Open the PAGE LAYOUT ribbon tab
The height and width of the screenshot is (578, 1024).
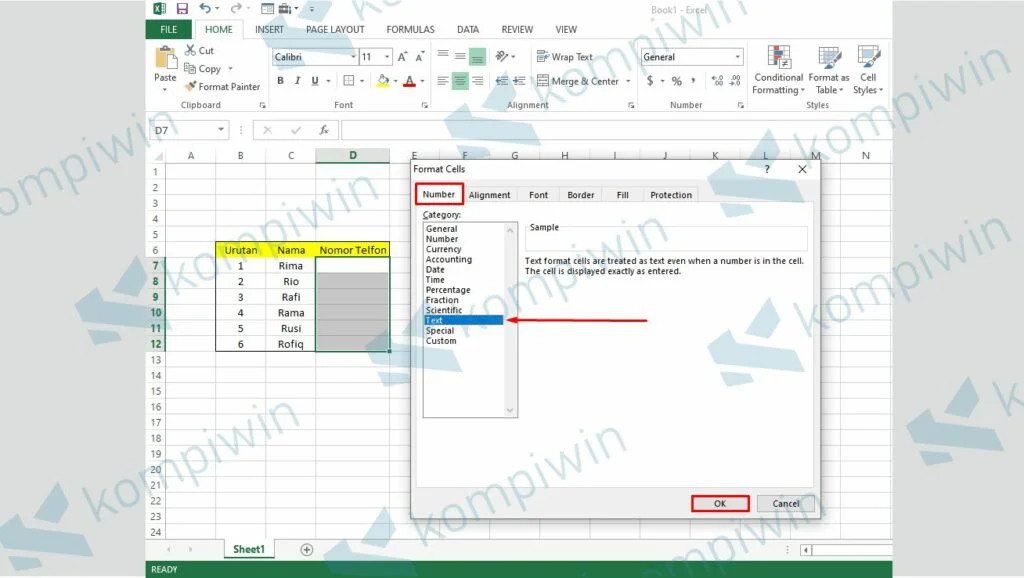click(335, 30)
